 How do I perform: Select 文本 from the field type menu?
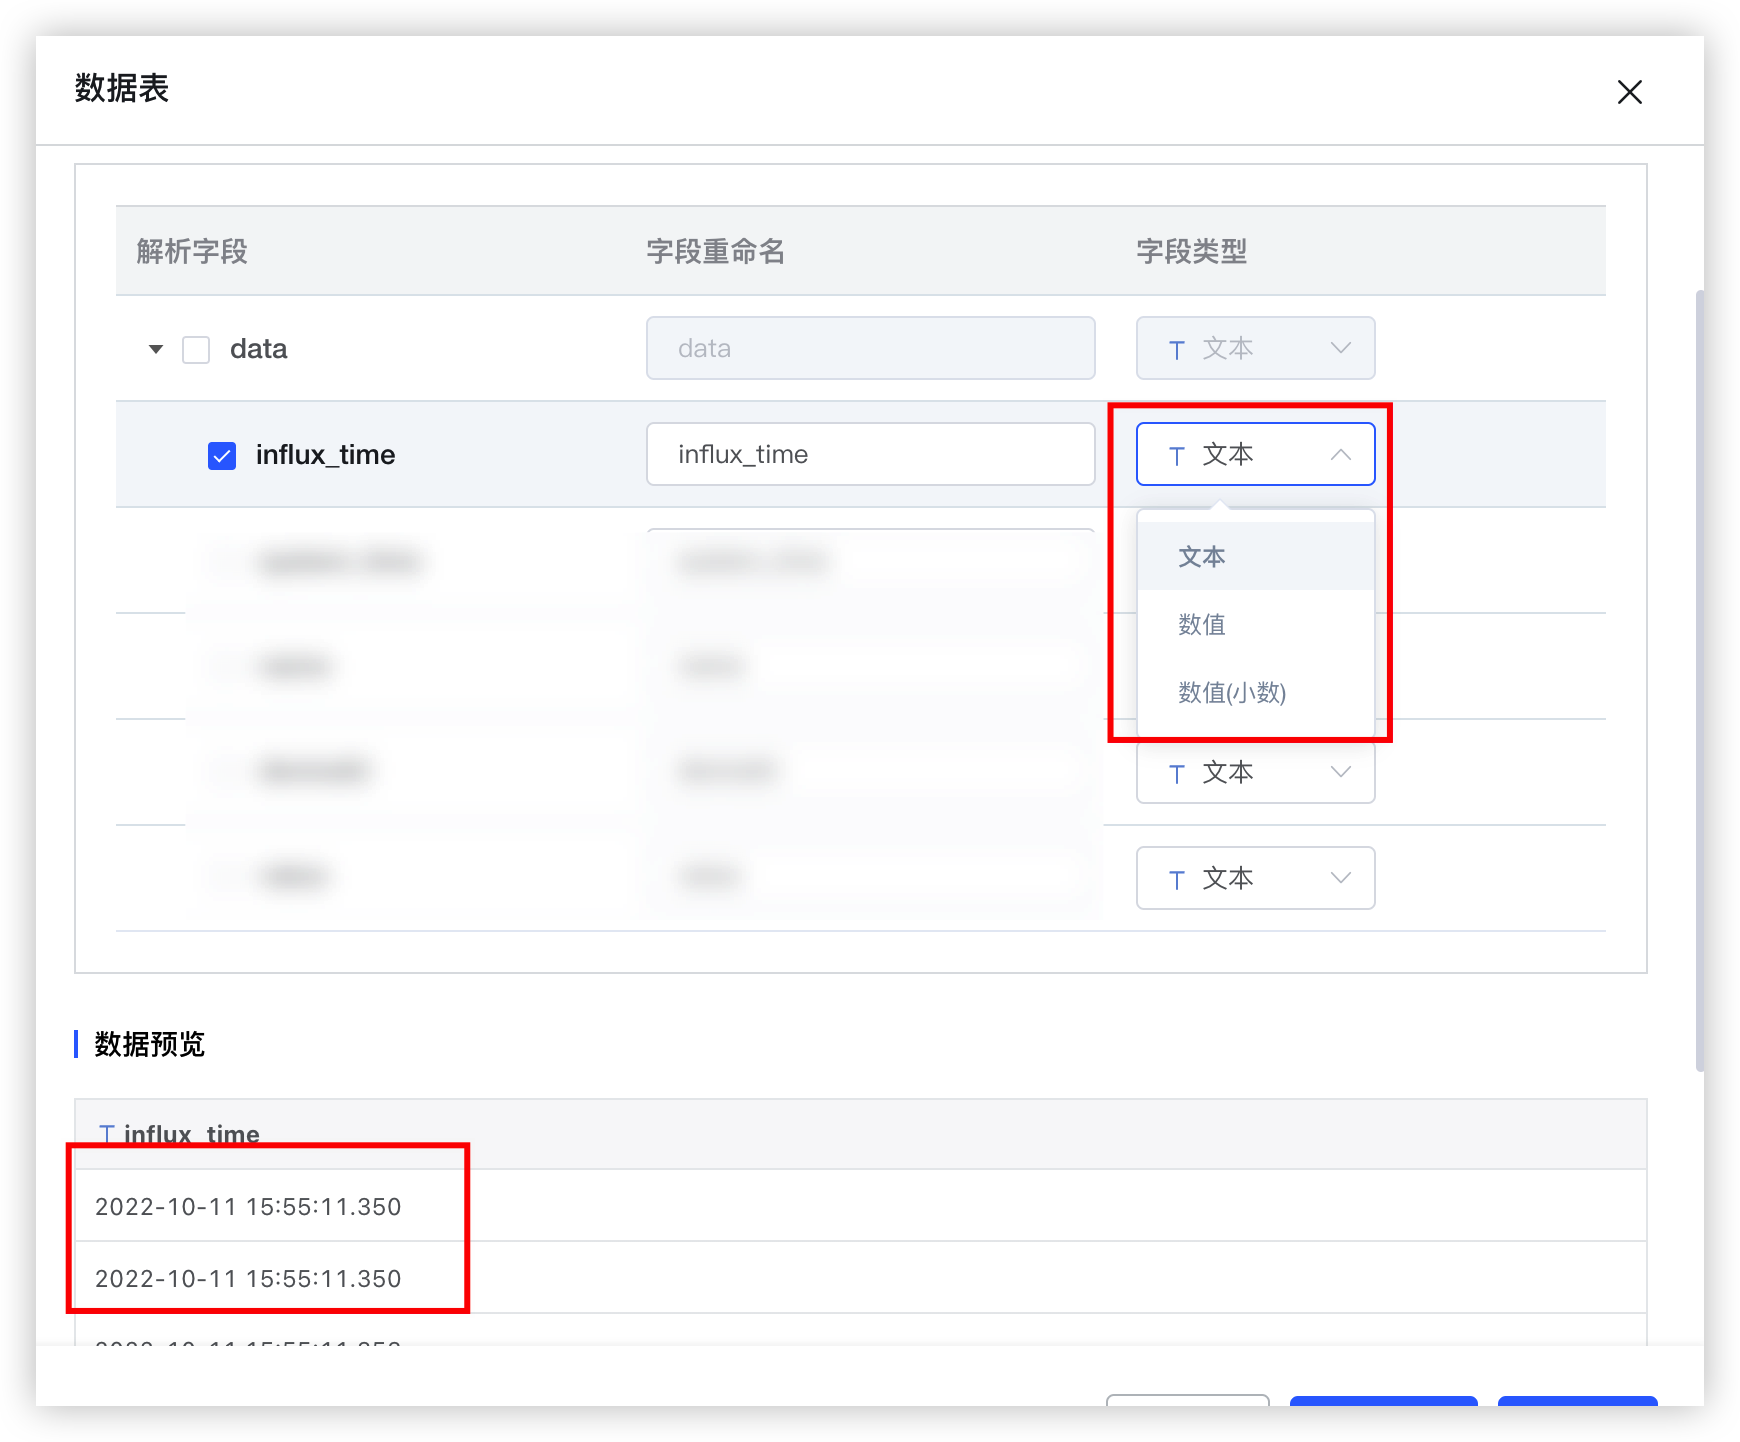[1201, 556]
